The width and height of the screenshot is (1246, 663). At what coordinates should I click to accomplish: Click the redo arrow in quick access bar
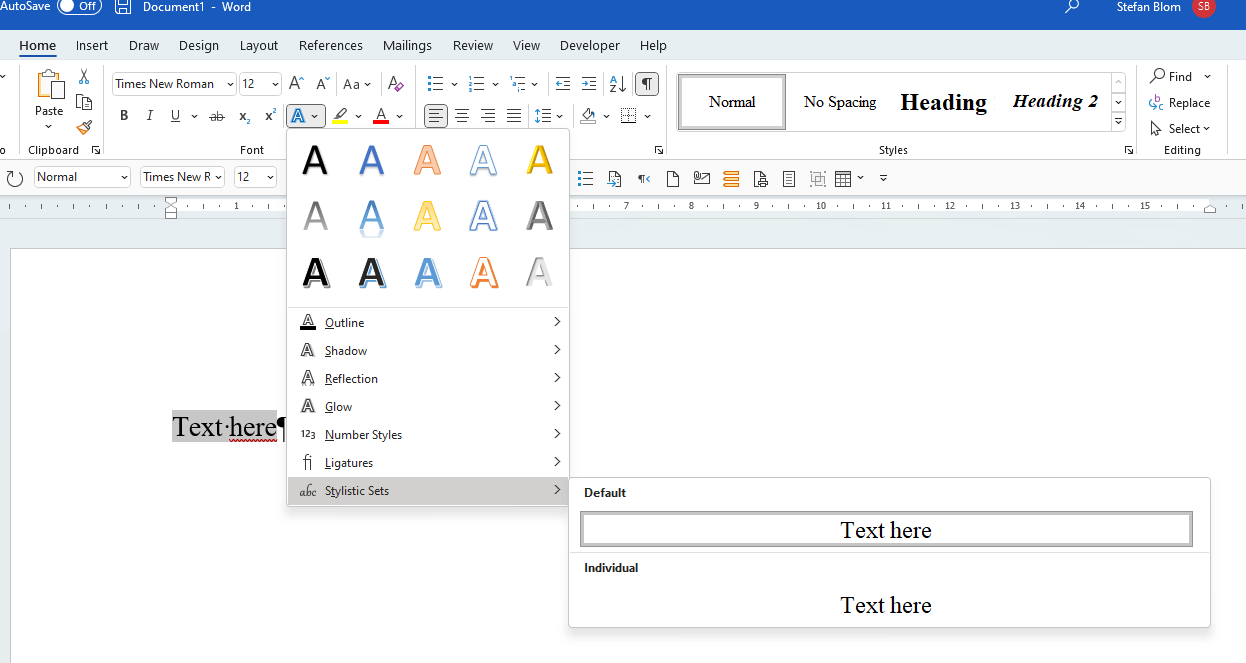pos(15,178)
